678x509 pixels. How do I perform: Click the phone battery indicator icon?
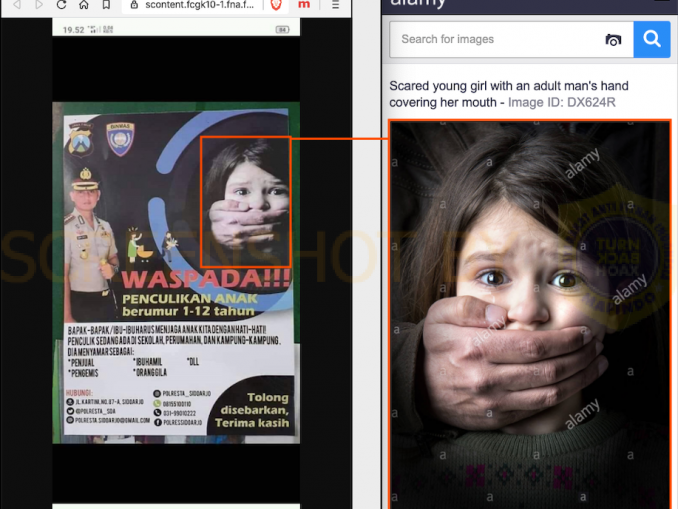click(282, 29)
